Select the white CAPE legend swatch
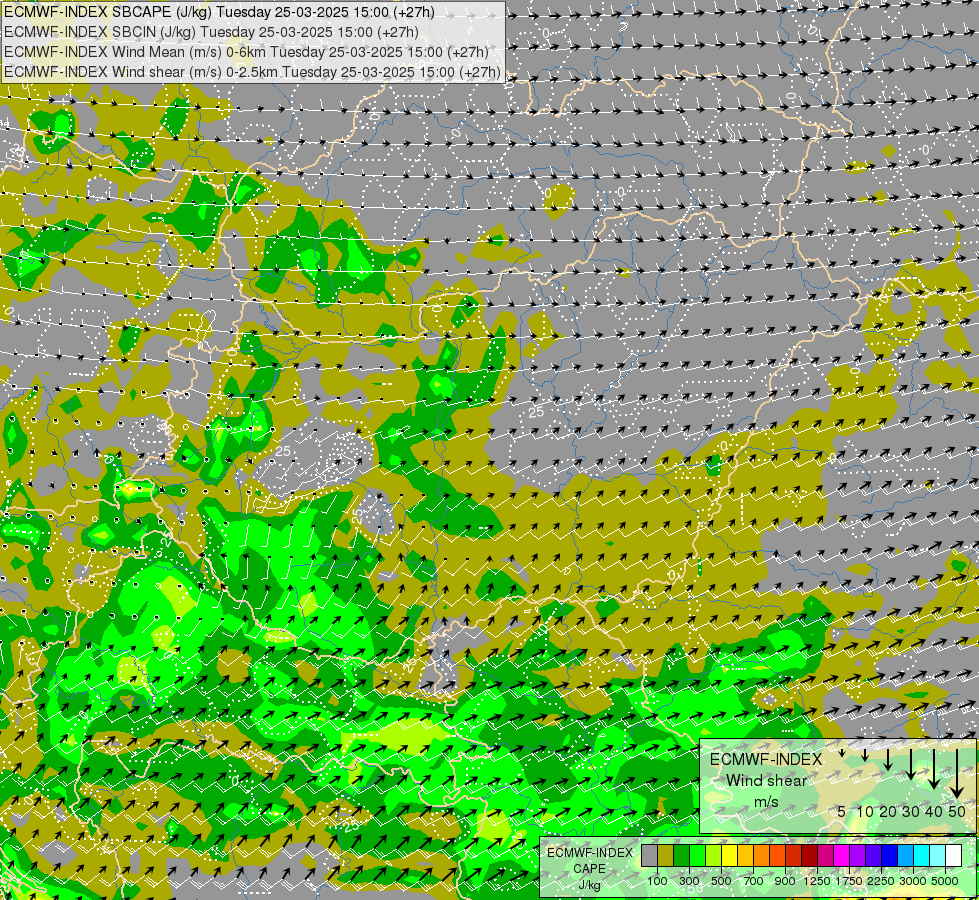Viewport: 979px width, 900px height. point(954,856)
